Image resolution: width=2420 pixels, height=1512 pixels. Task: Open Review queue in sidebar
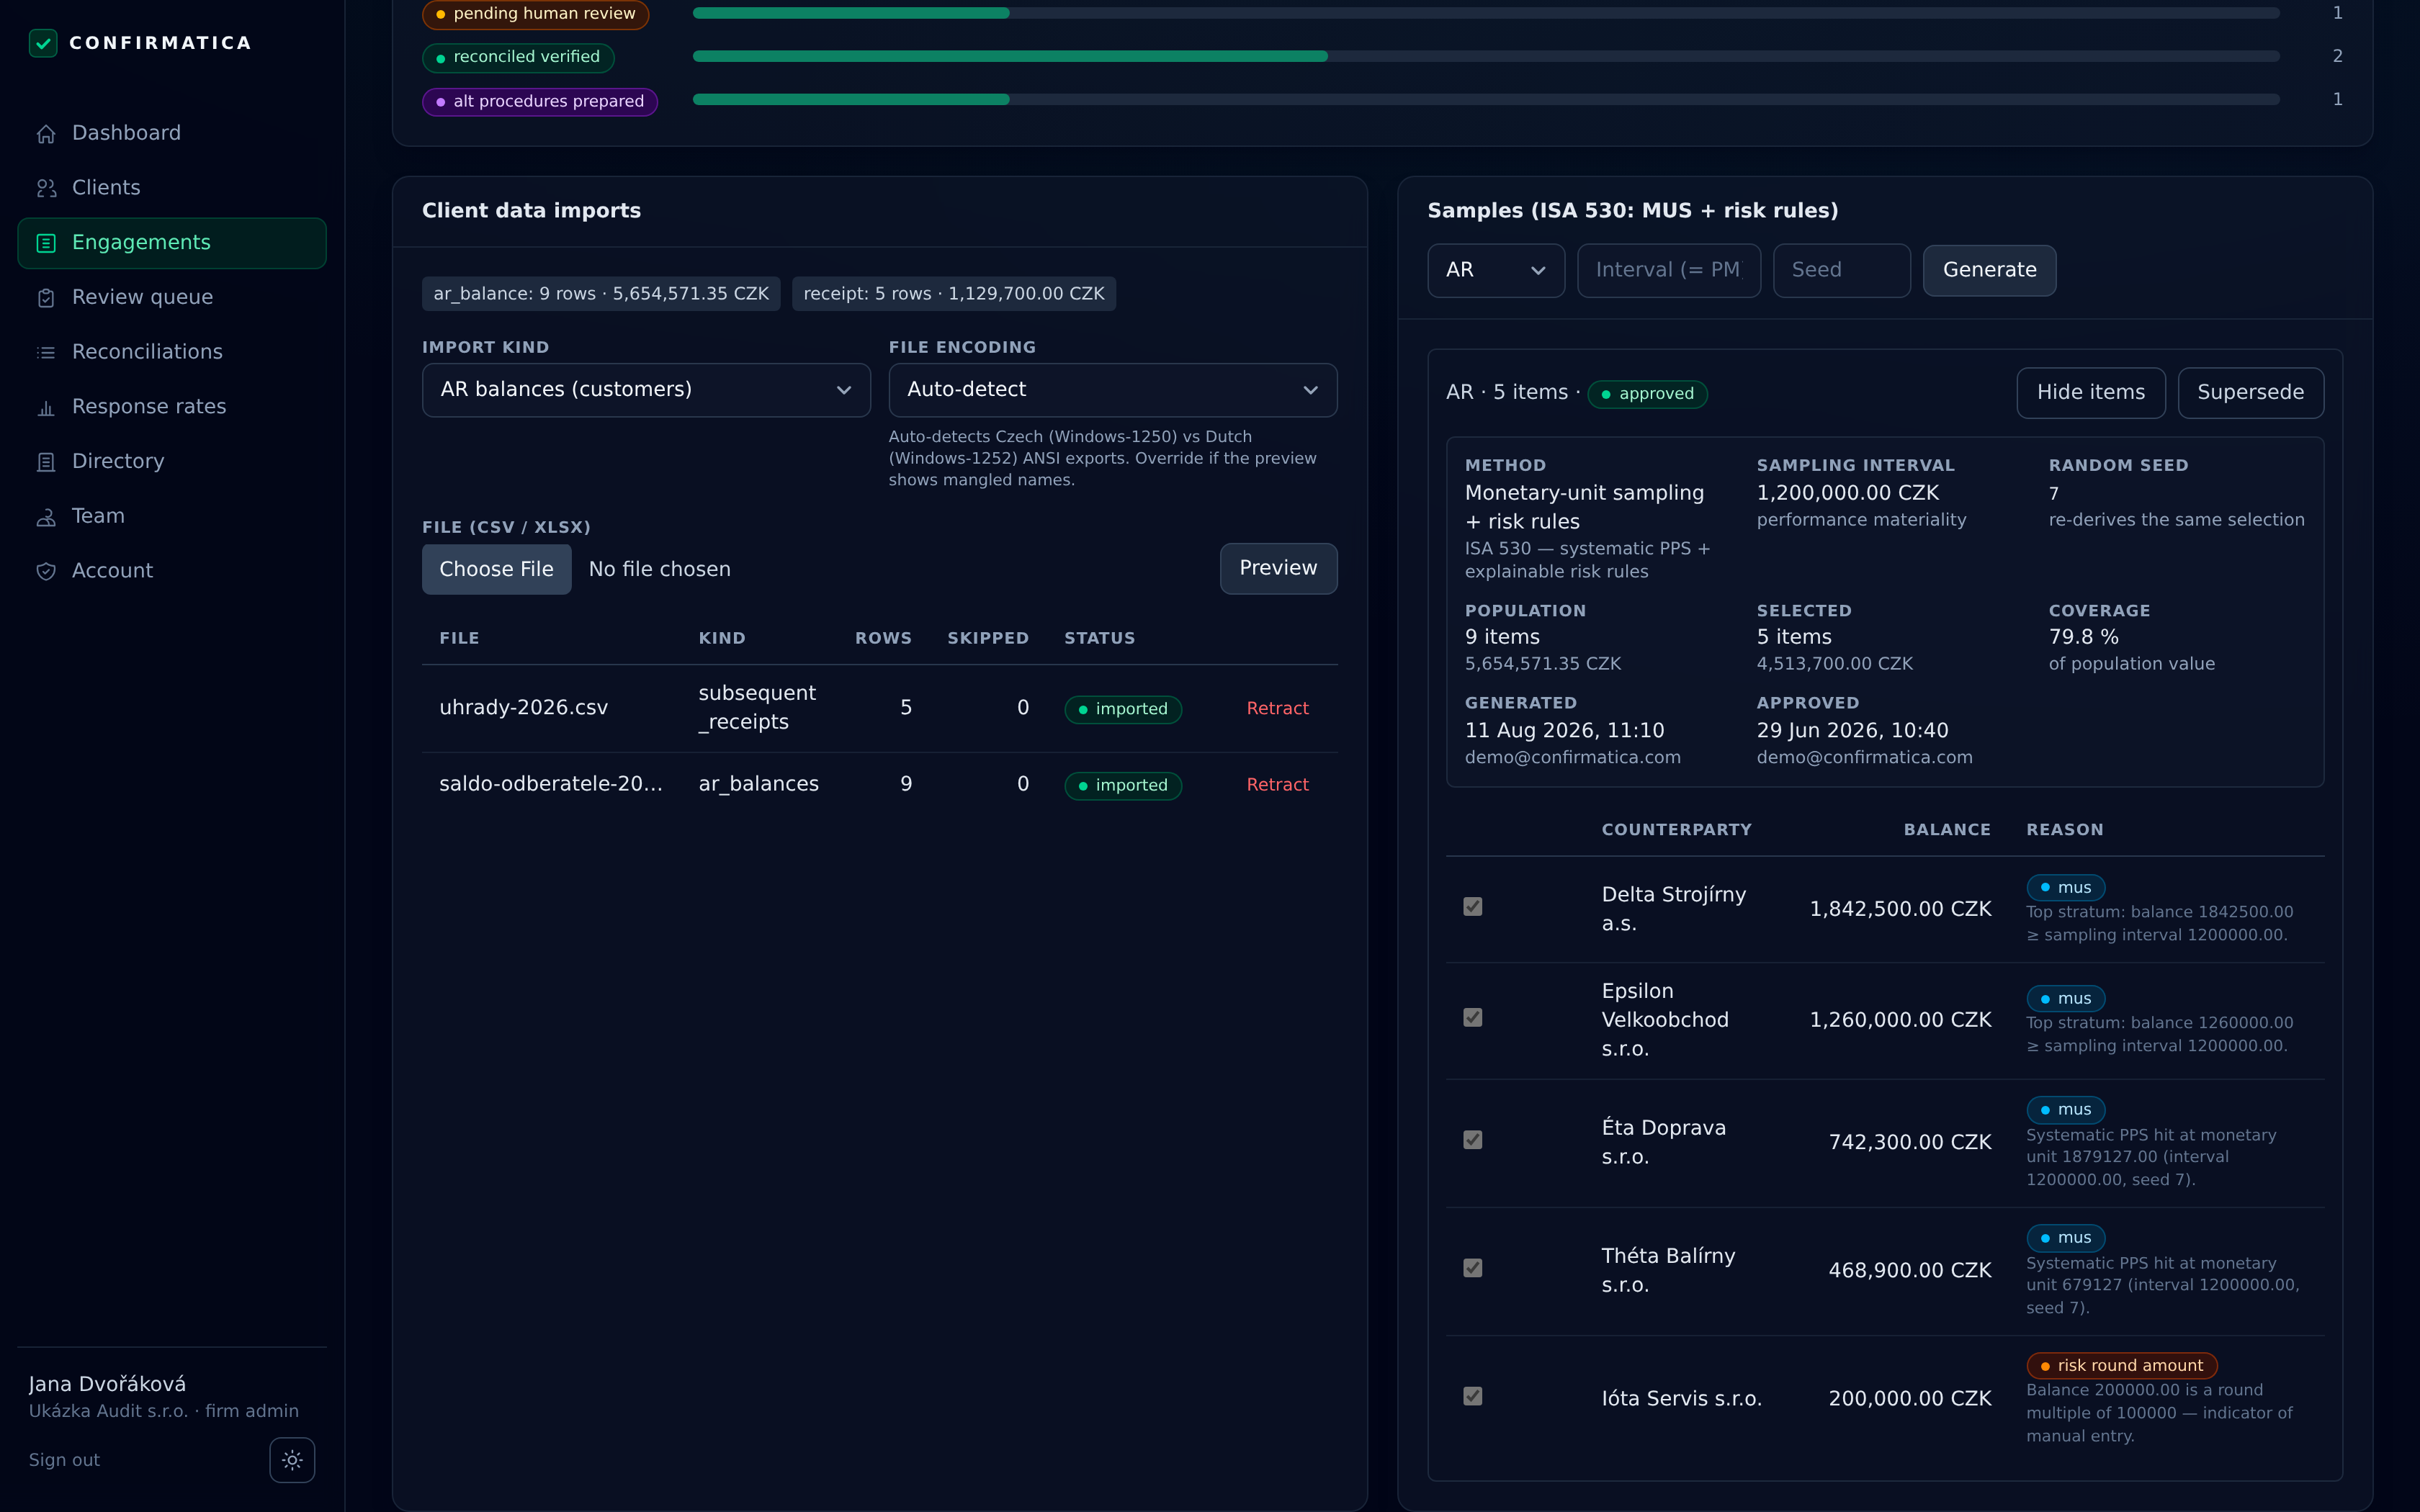(172, 297)
